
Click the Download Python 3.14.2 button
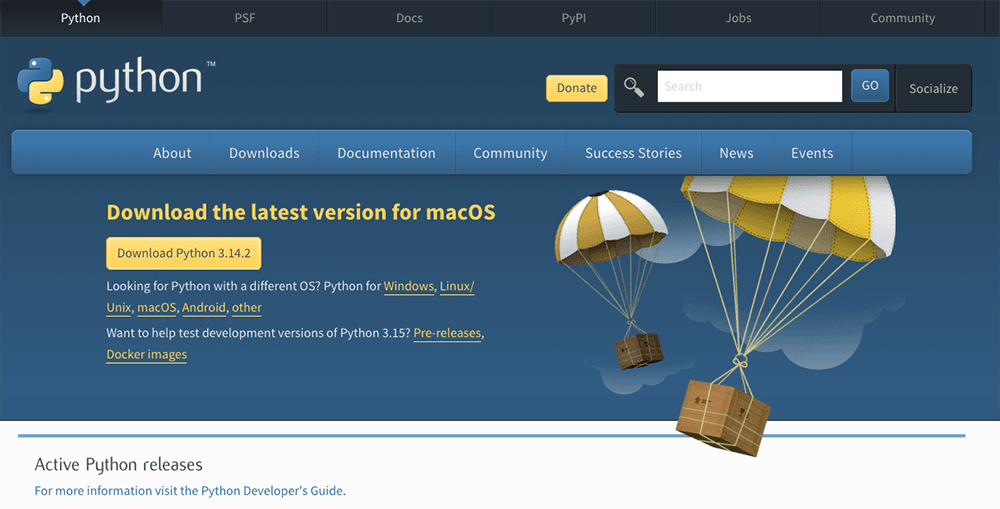(184, 253)
